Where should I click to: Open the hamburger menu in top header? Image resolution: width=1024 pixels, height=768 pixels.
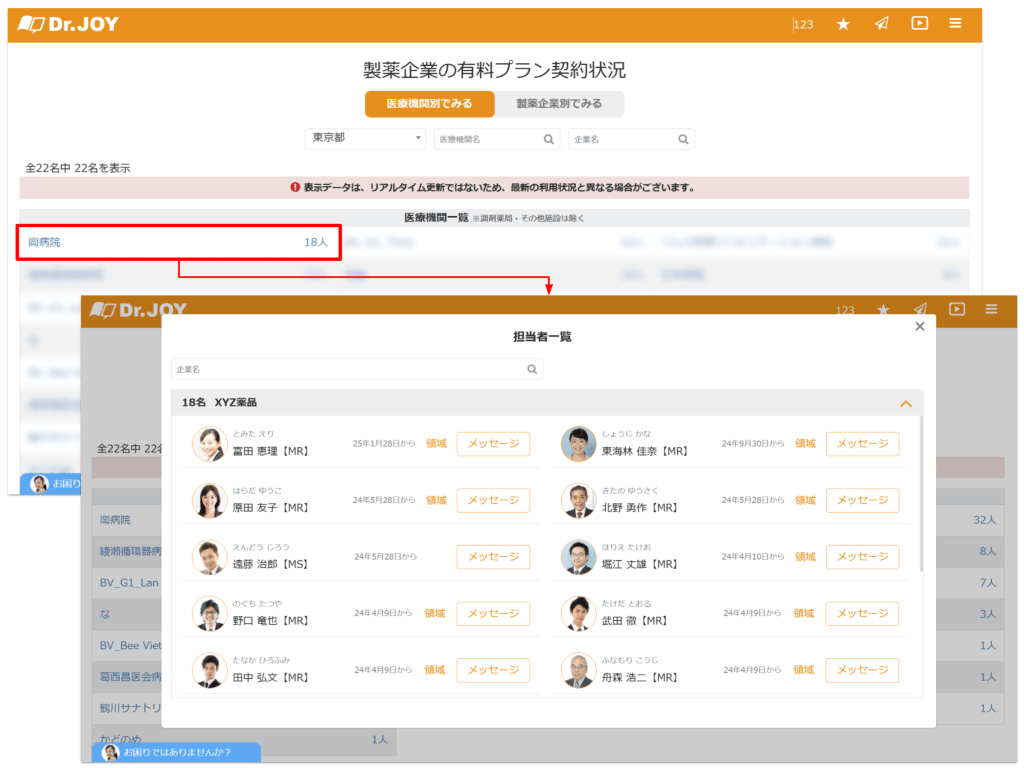coord(956,24)
